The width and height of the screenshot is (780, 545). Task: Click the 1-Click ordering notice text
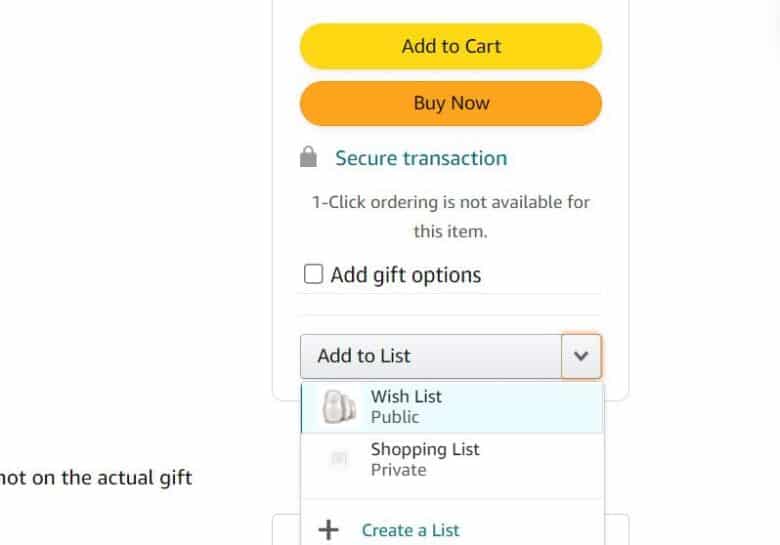pos(451,202)
